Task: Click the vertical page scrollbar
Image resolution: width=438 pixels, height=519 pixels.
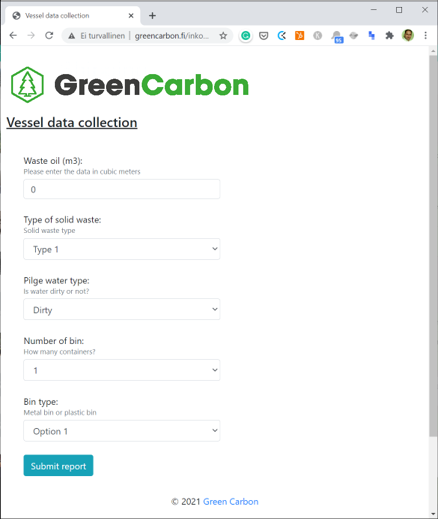Action: [x=433, y=246]
